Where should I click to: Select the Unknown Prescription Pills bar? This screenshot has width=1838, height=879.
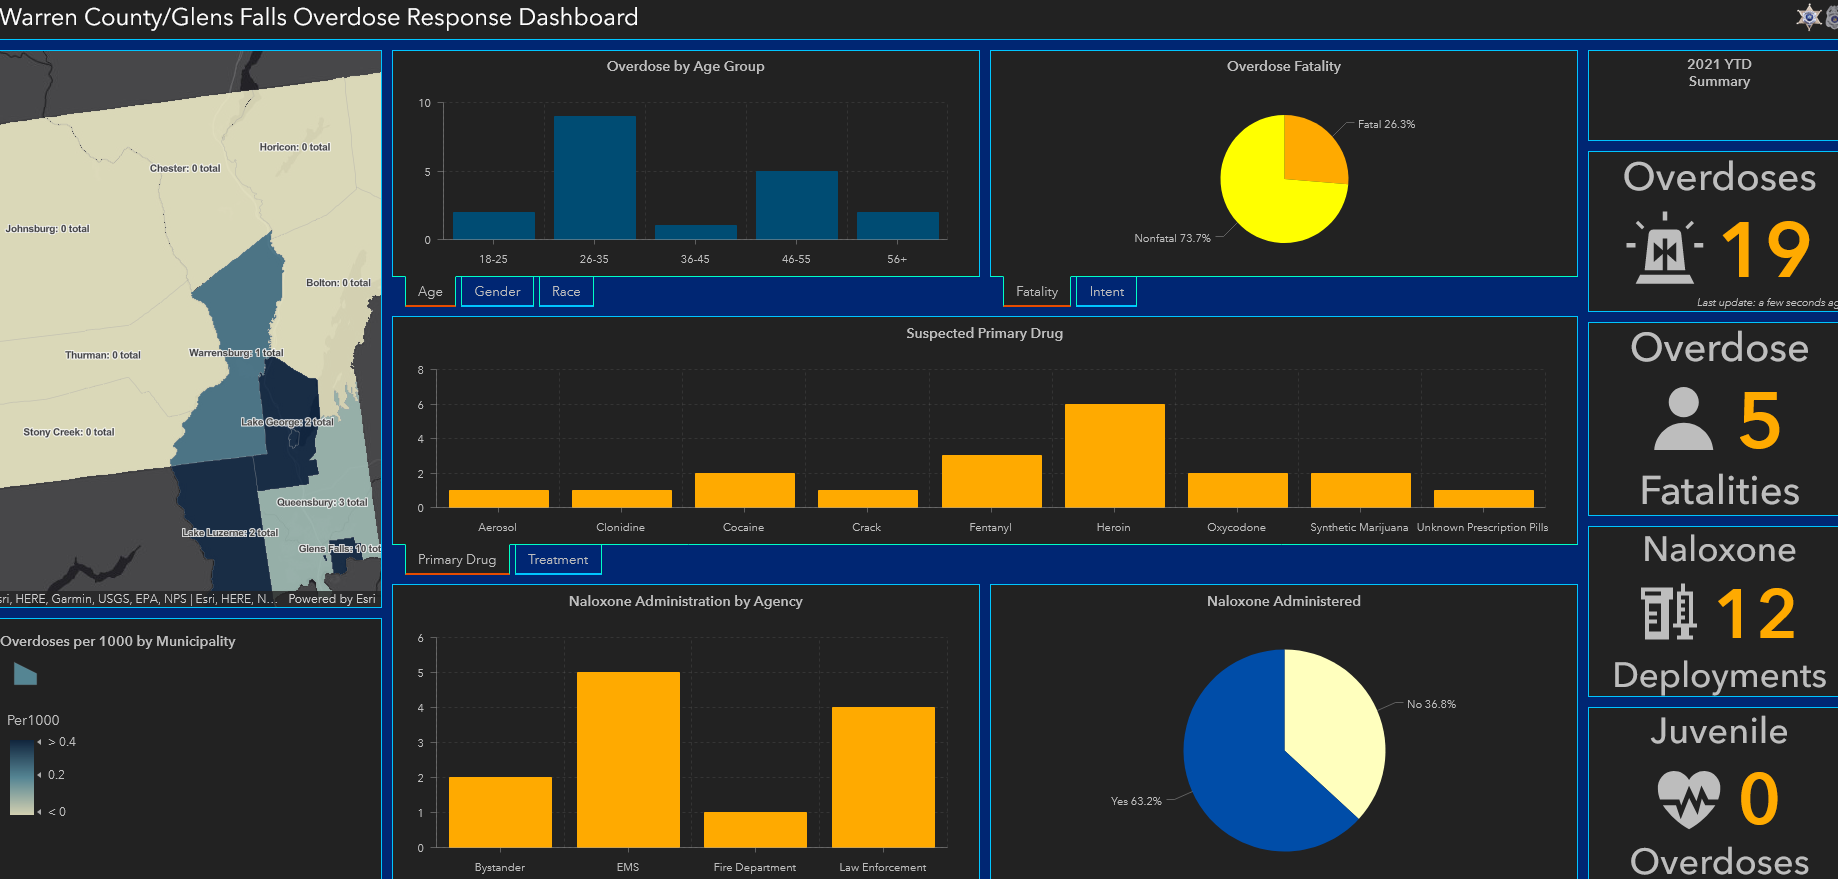pos(1484,499)
